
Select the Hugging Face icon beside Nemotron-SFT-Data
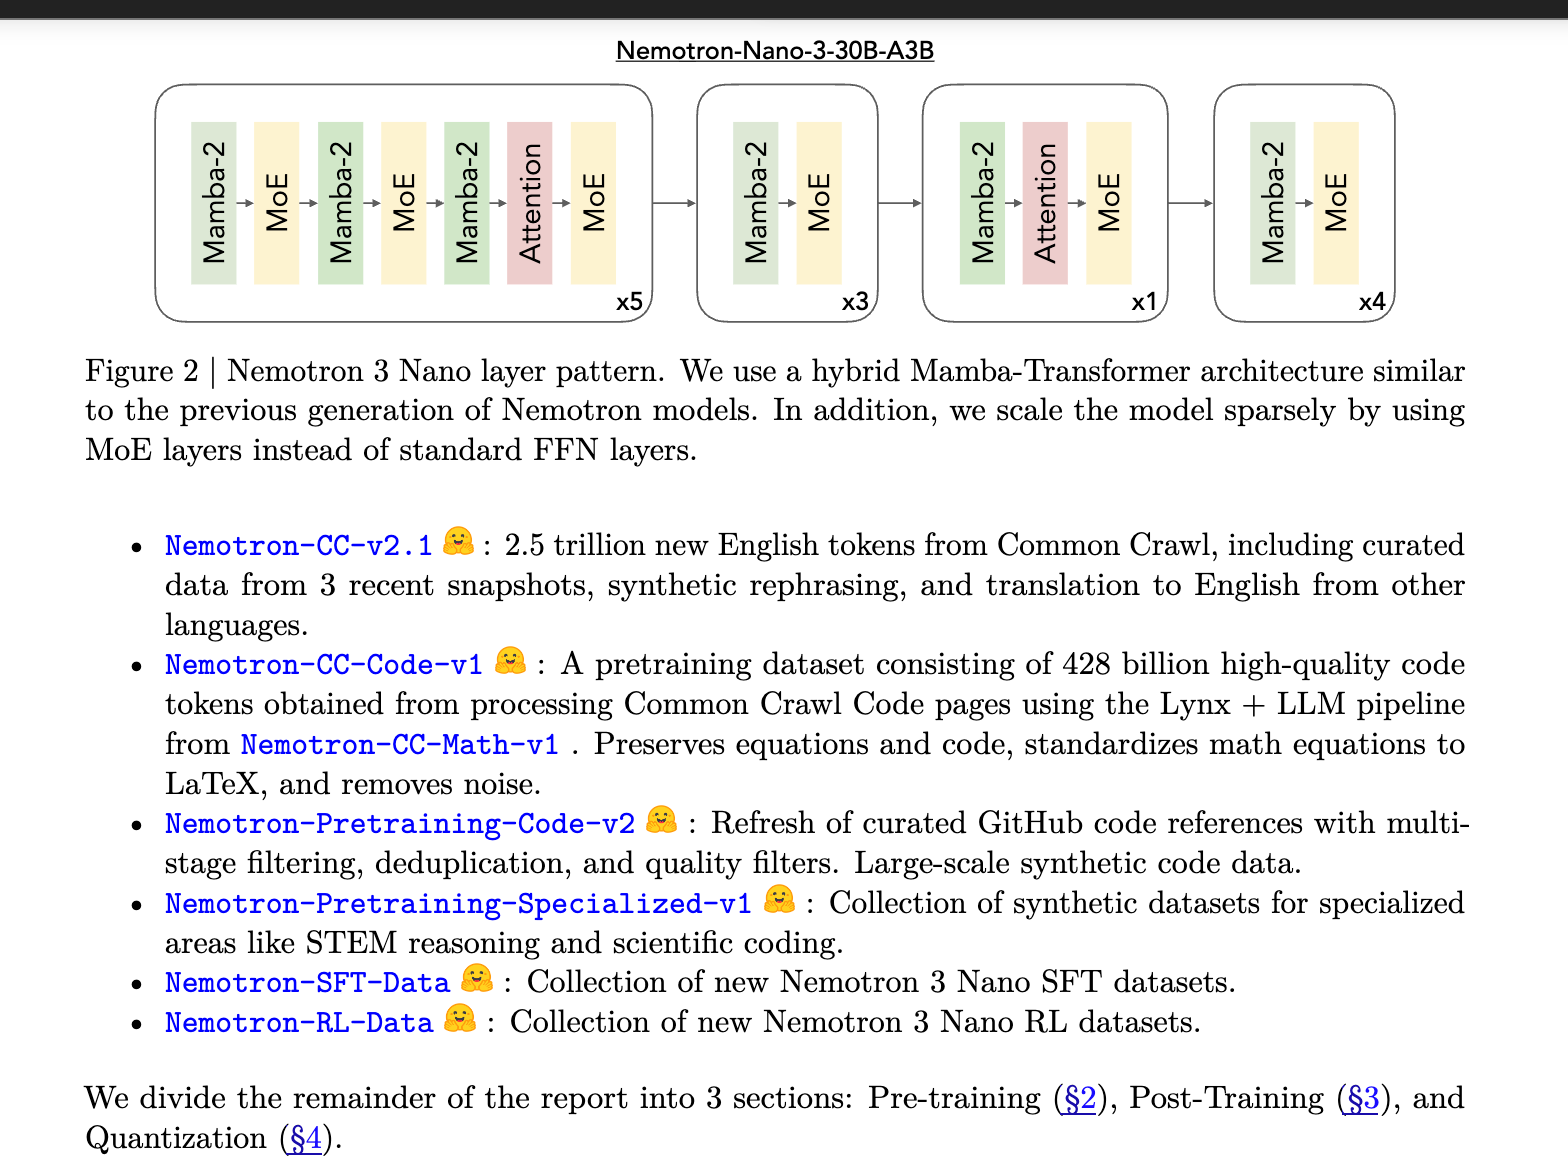[x=477, y=979]
